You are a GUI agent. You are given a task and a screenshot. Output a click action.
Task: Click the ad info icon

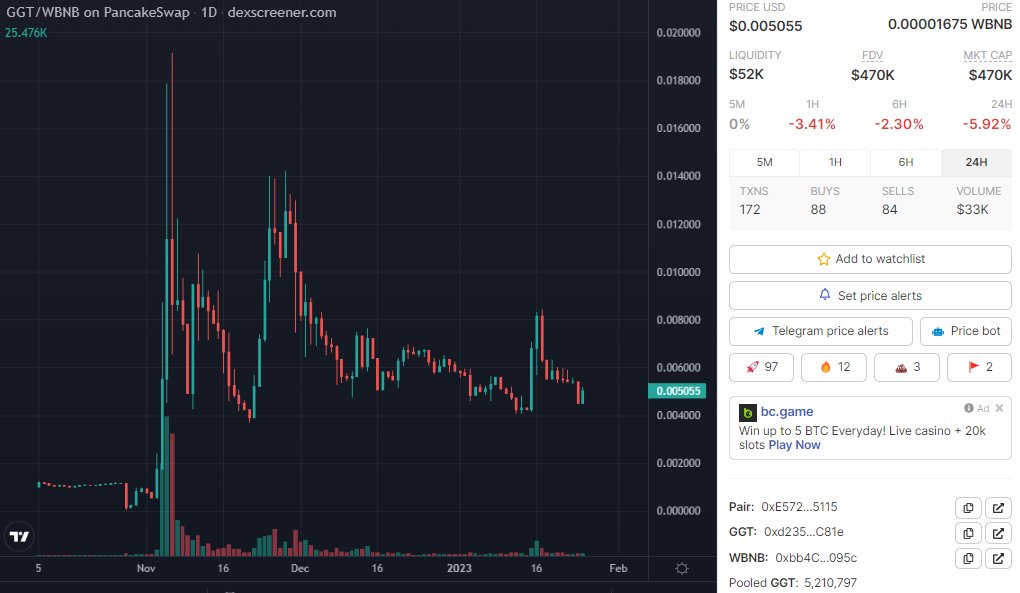969,408
